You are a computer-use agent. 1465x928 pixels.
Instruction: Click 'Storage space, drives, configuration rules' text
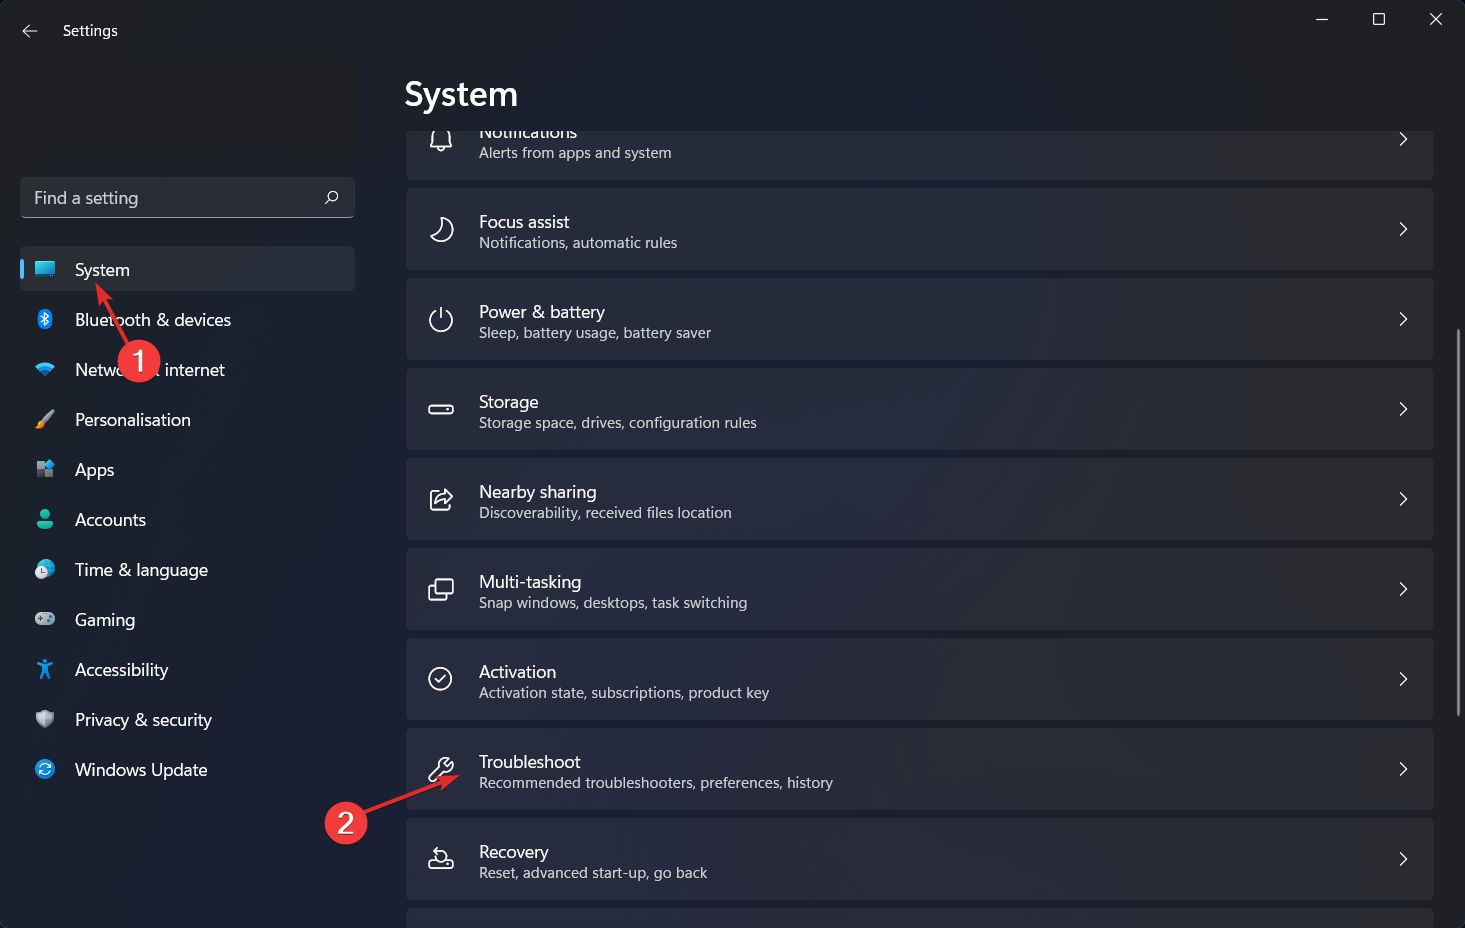pyautogui.click(x=618, y=423)
